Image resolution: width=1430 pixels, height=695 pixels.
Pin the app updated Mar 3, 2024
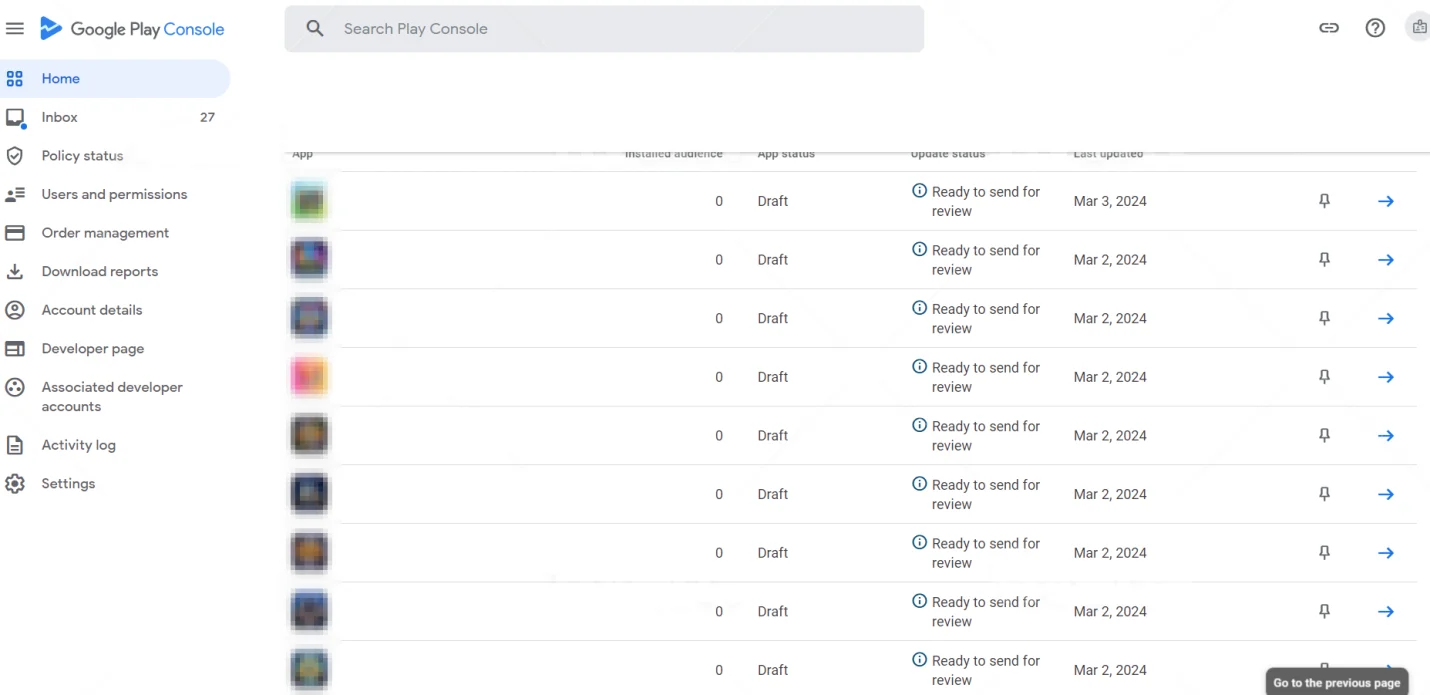click(x=1324, y=201)
